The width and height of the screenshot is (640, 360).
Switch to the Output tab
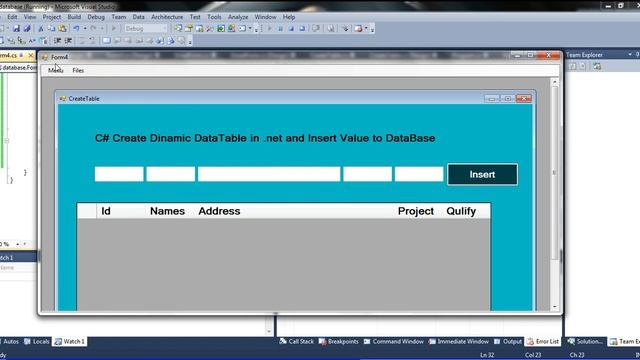[508, 341]
